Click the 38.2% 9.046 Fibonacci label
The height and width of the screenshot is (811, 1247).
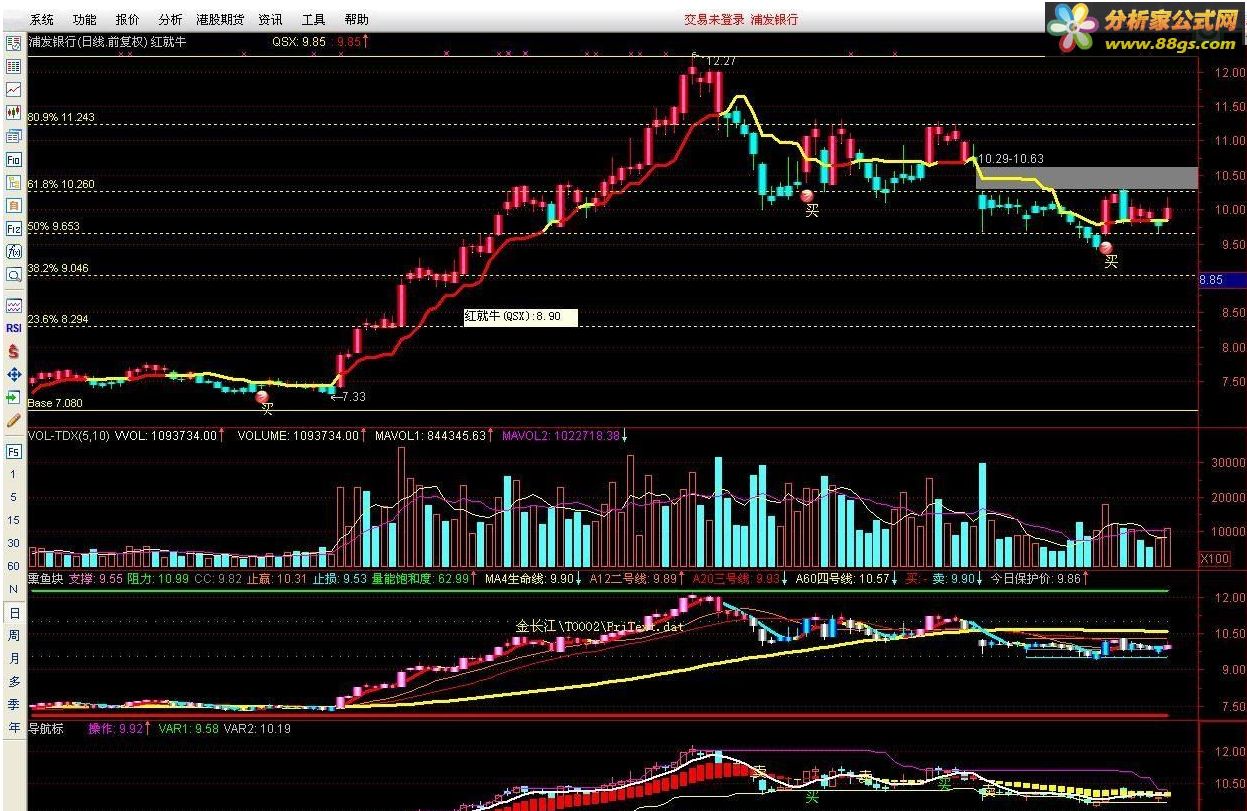[x=59, y=268]
